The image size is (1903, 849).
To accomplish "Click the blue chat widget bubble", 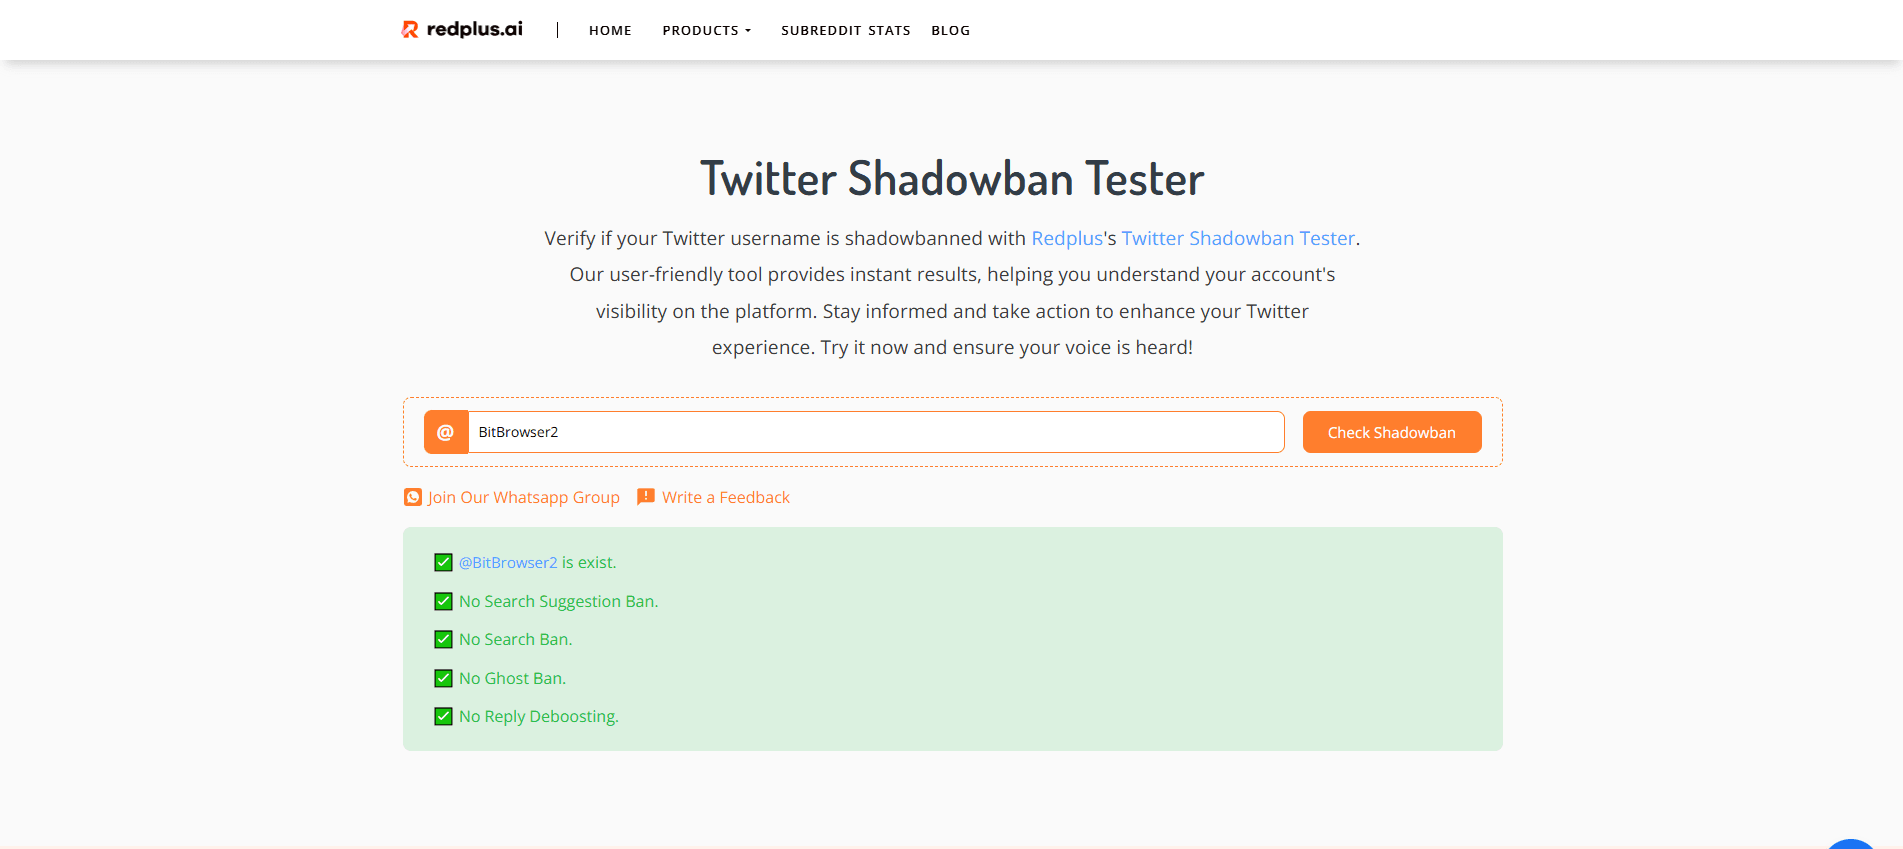I will [x=1850, y=844].
